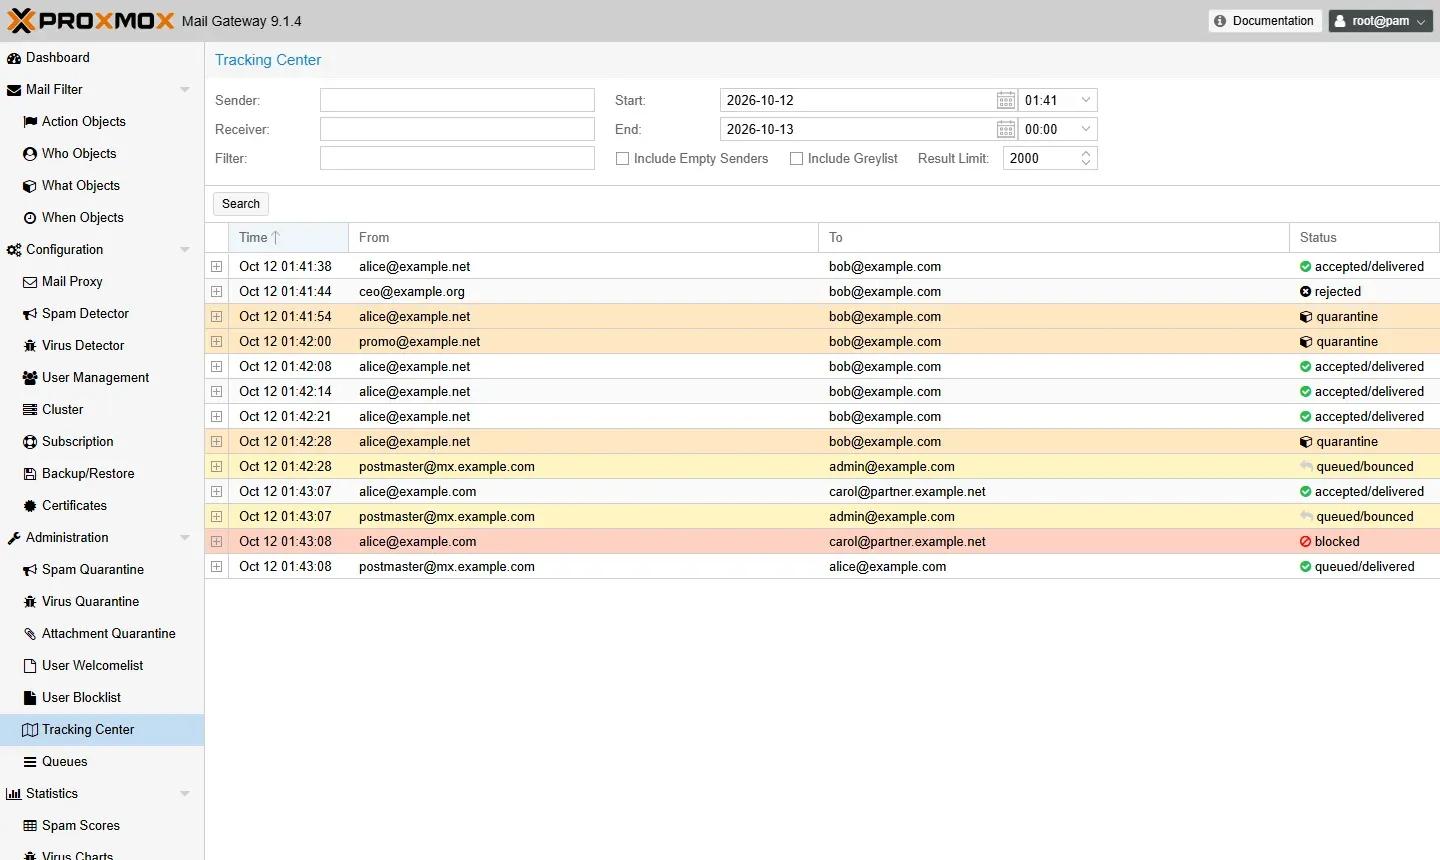Click the Receiver input field

coord(457,129)
